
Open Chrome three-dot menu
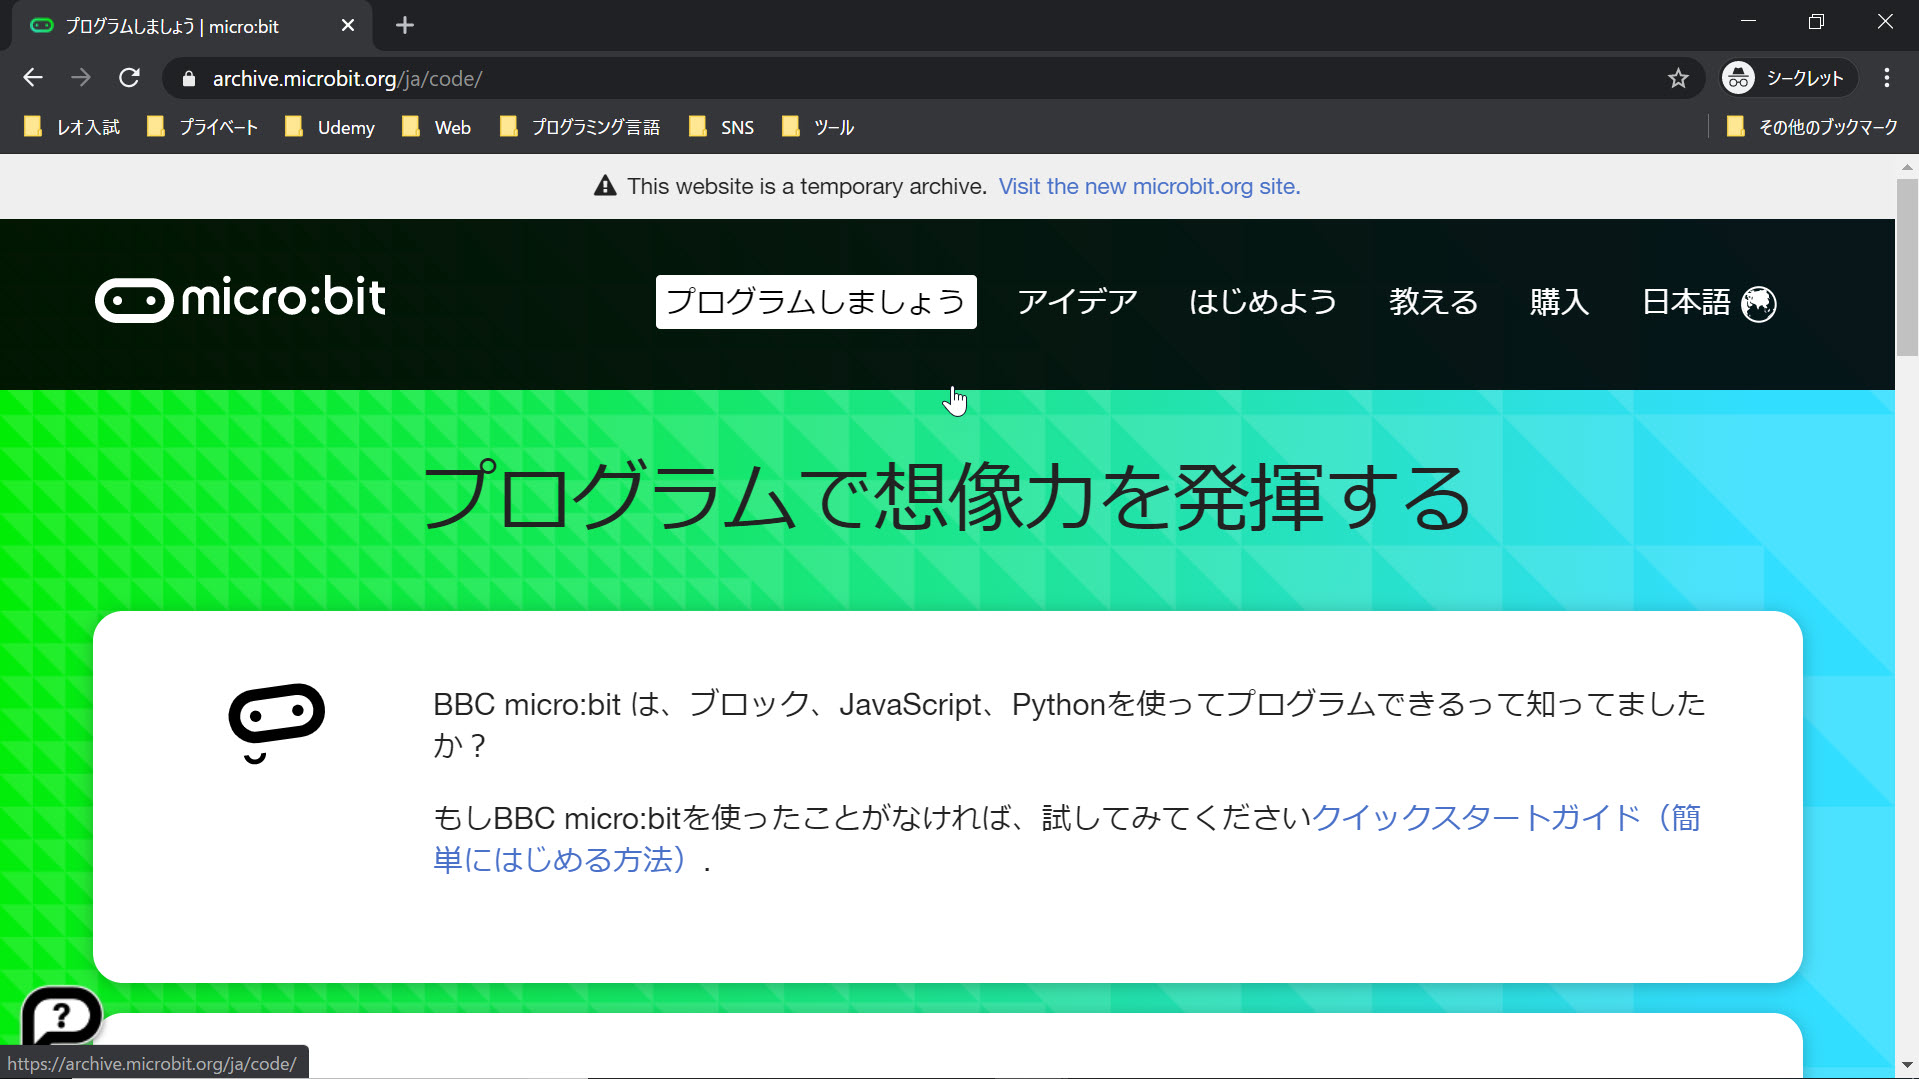coord(1887,78)
